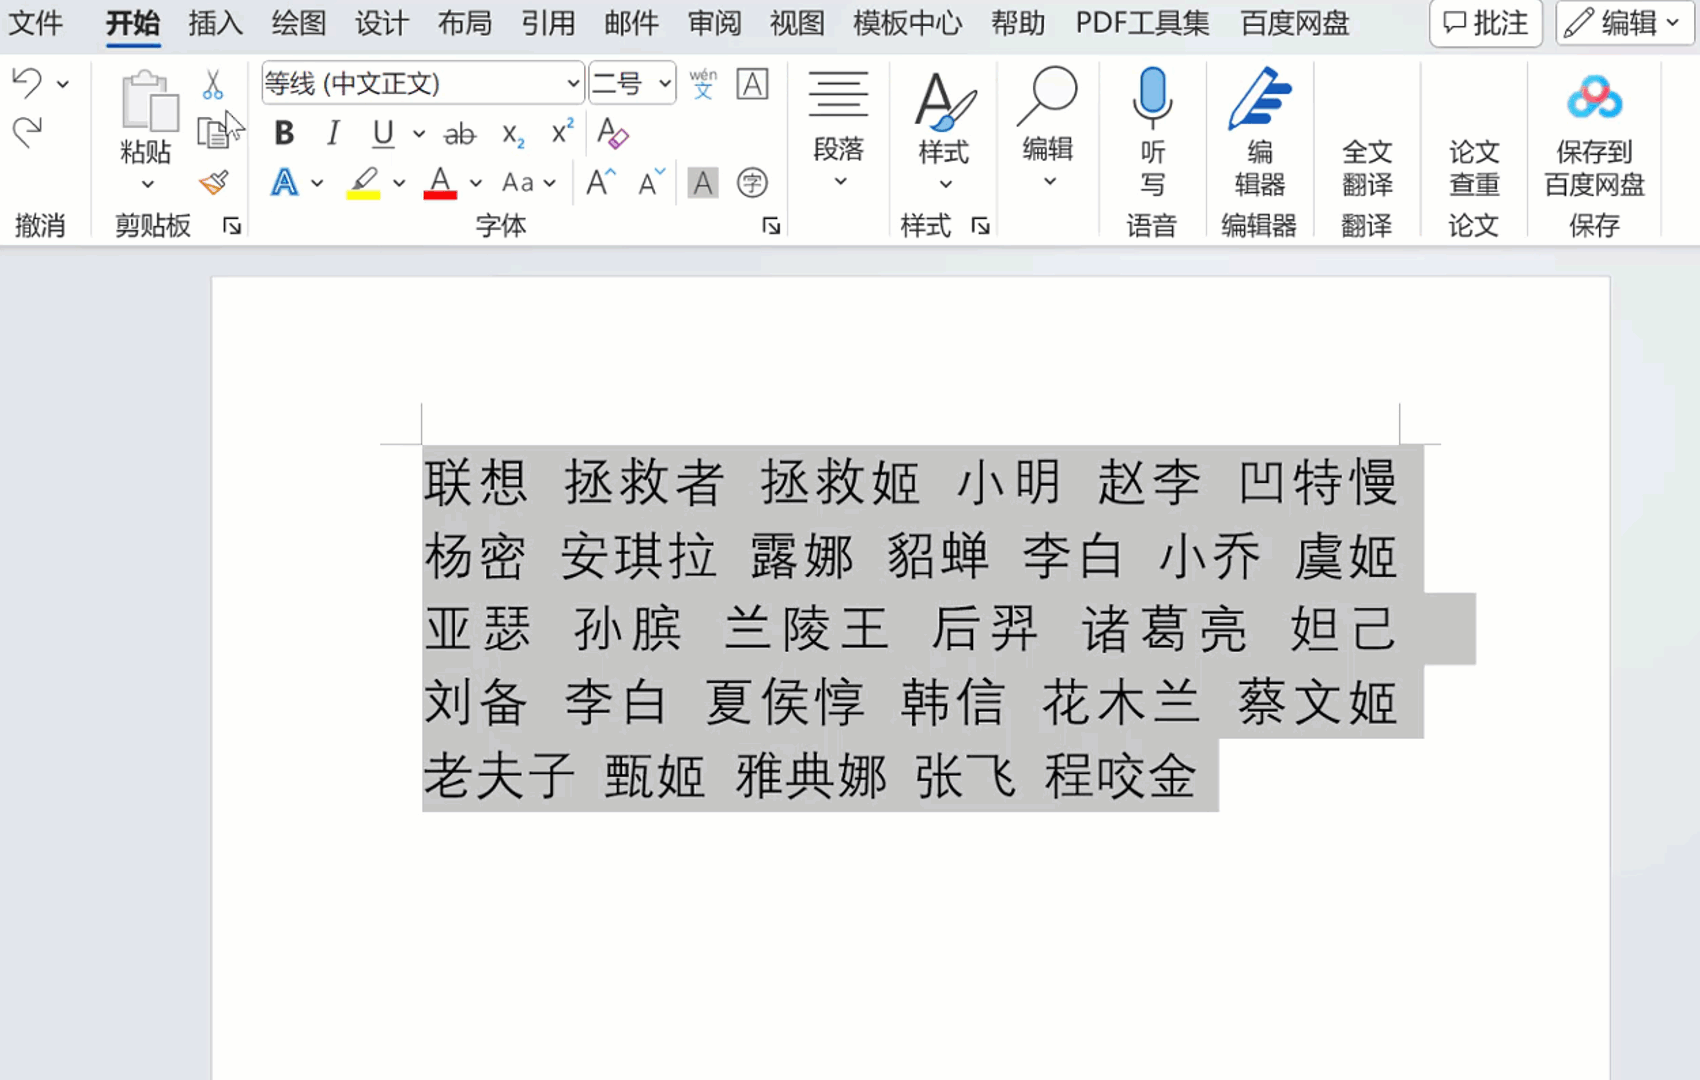This screenshot has width=1700, height=1080.
Task: Clear all formatting with the eraser icon
Action: pos(612,133)
